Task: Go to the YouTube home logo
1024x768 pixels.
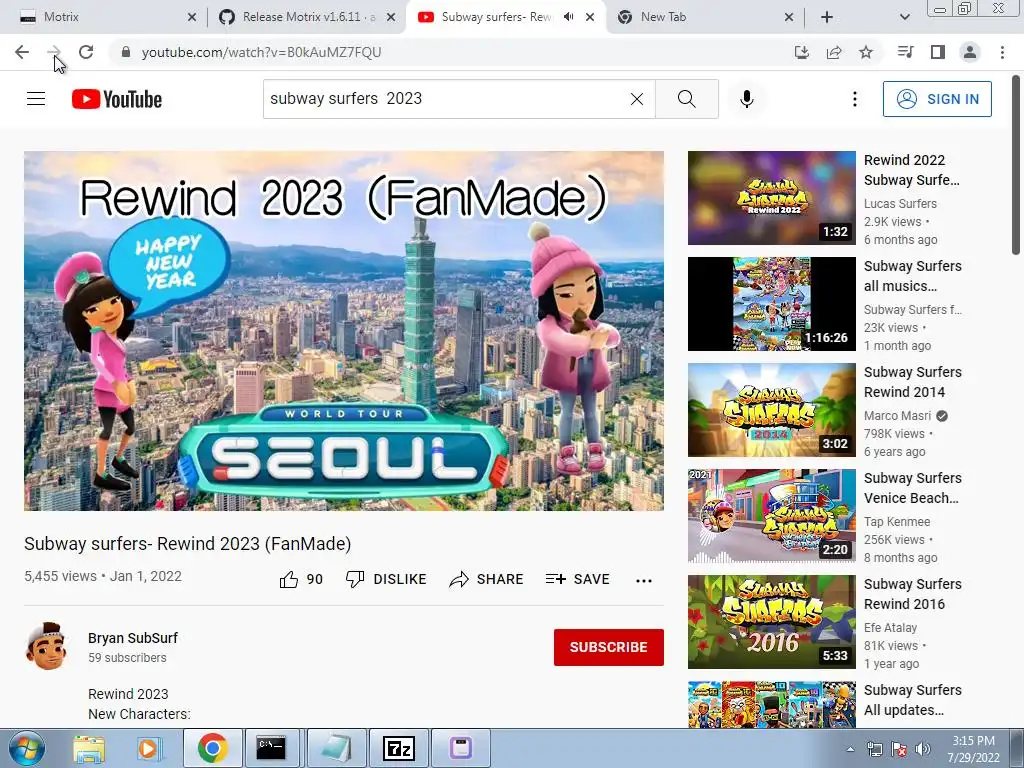Action: [116, 99]
